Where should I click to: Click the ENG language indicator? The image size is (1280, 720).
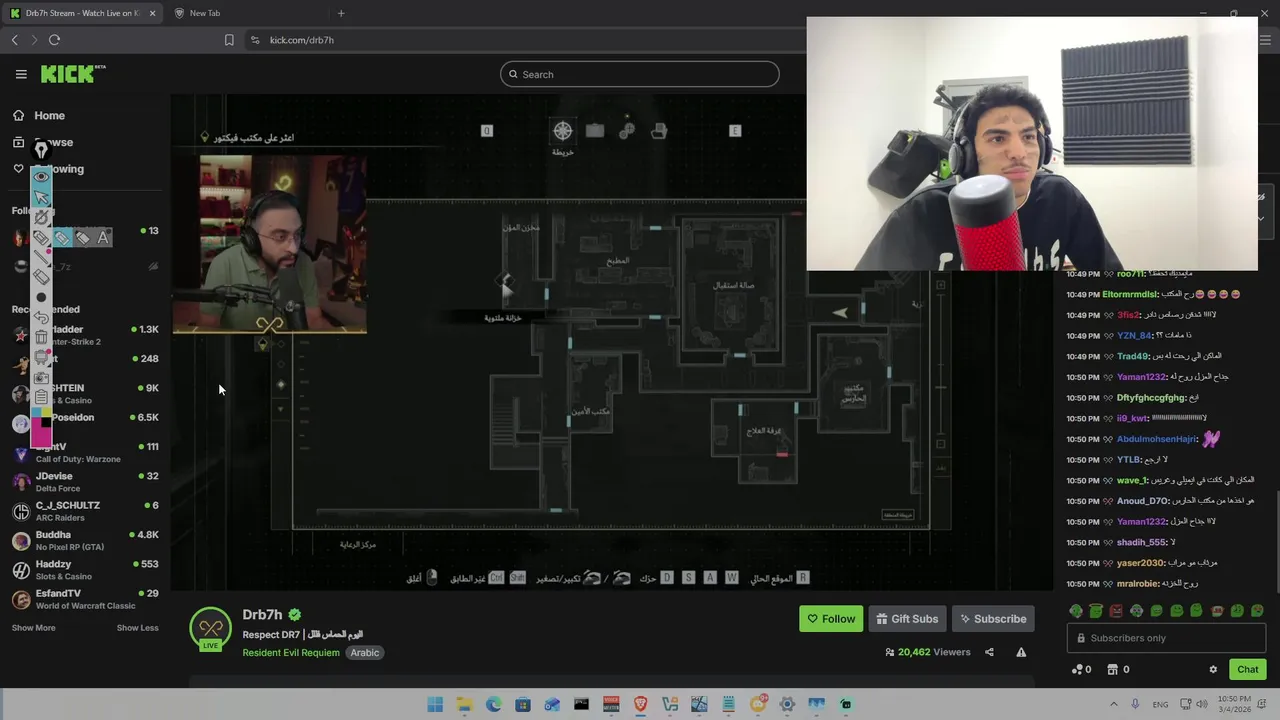1160,704
